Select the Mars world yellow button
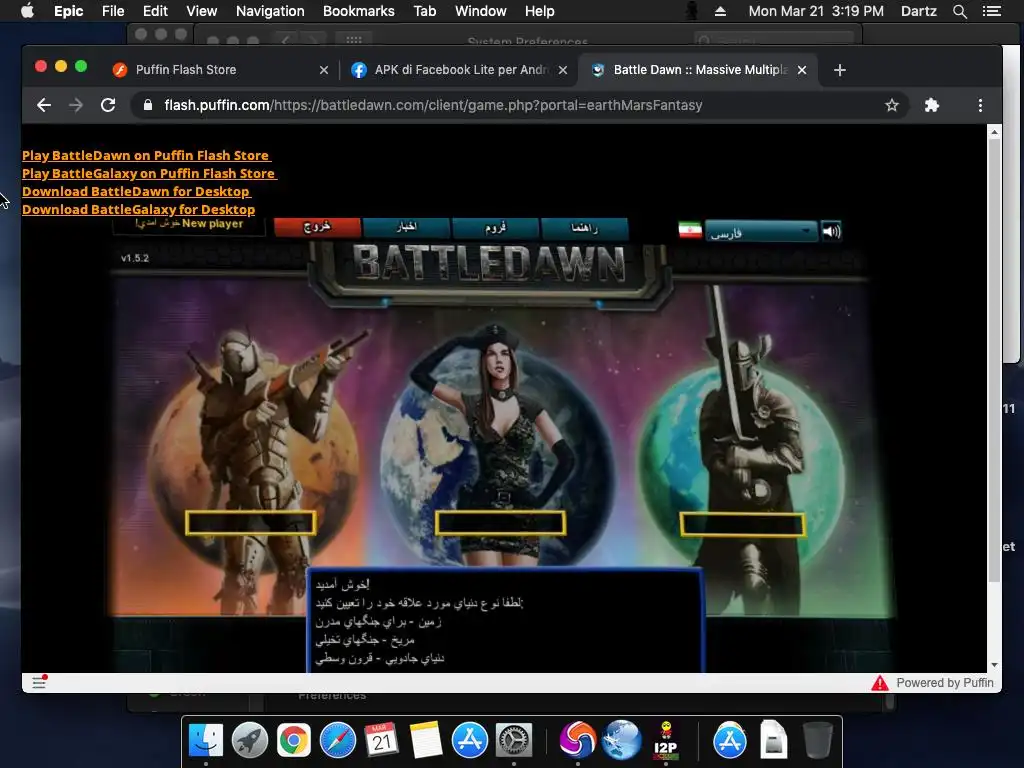The width and height of the screenshot is (1024, 768). (251, 523)
